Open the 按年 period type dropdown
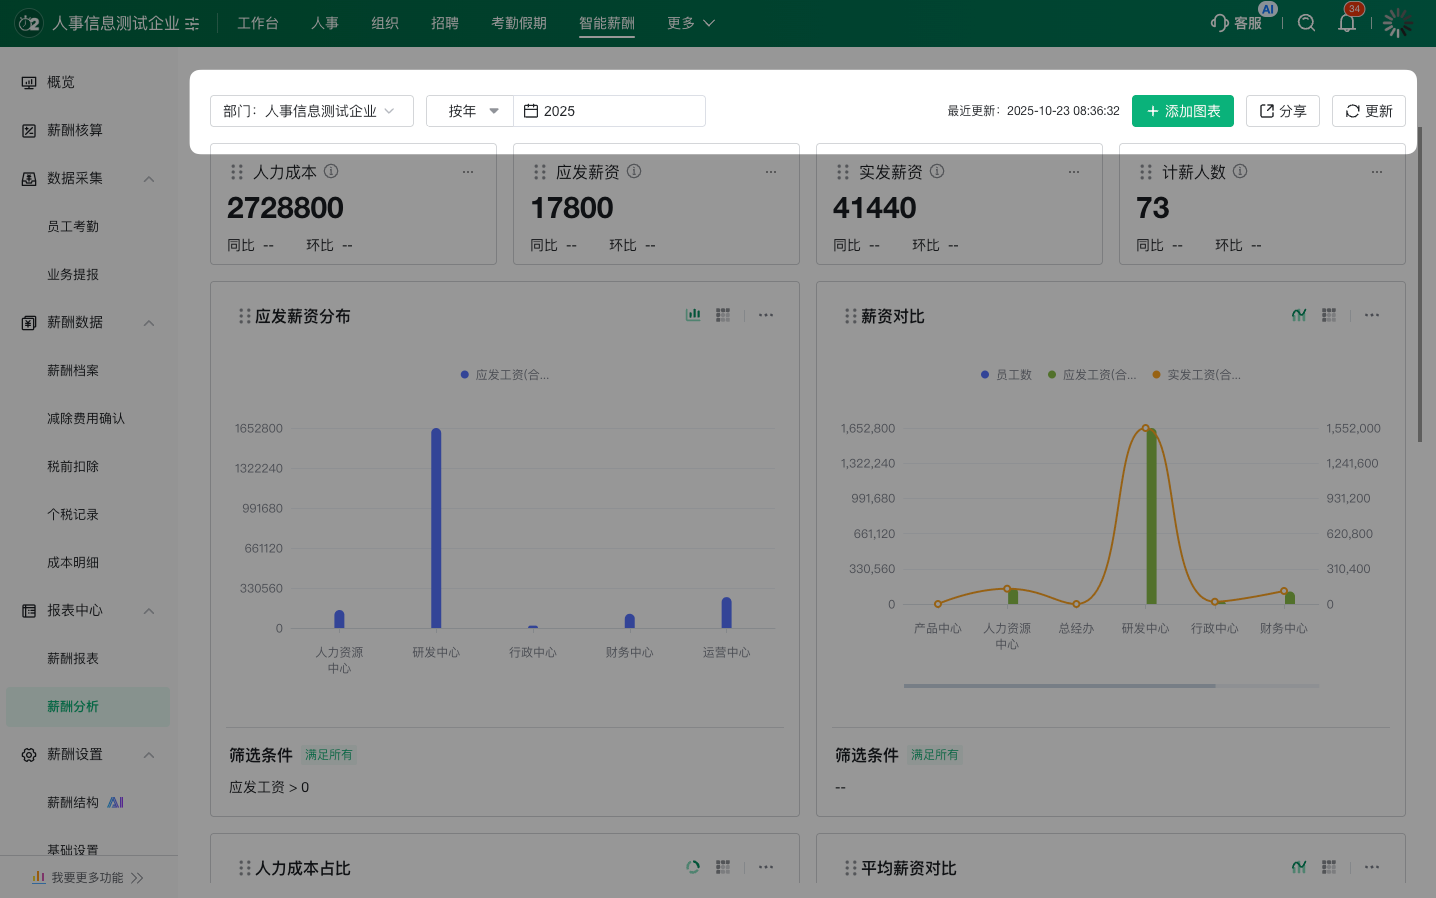The height and width of the screenshot is (898, 1436). click(470, 111)
